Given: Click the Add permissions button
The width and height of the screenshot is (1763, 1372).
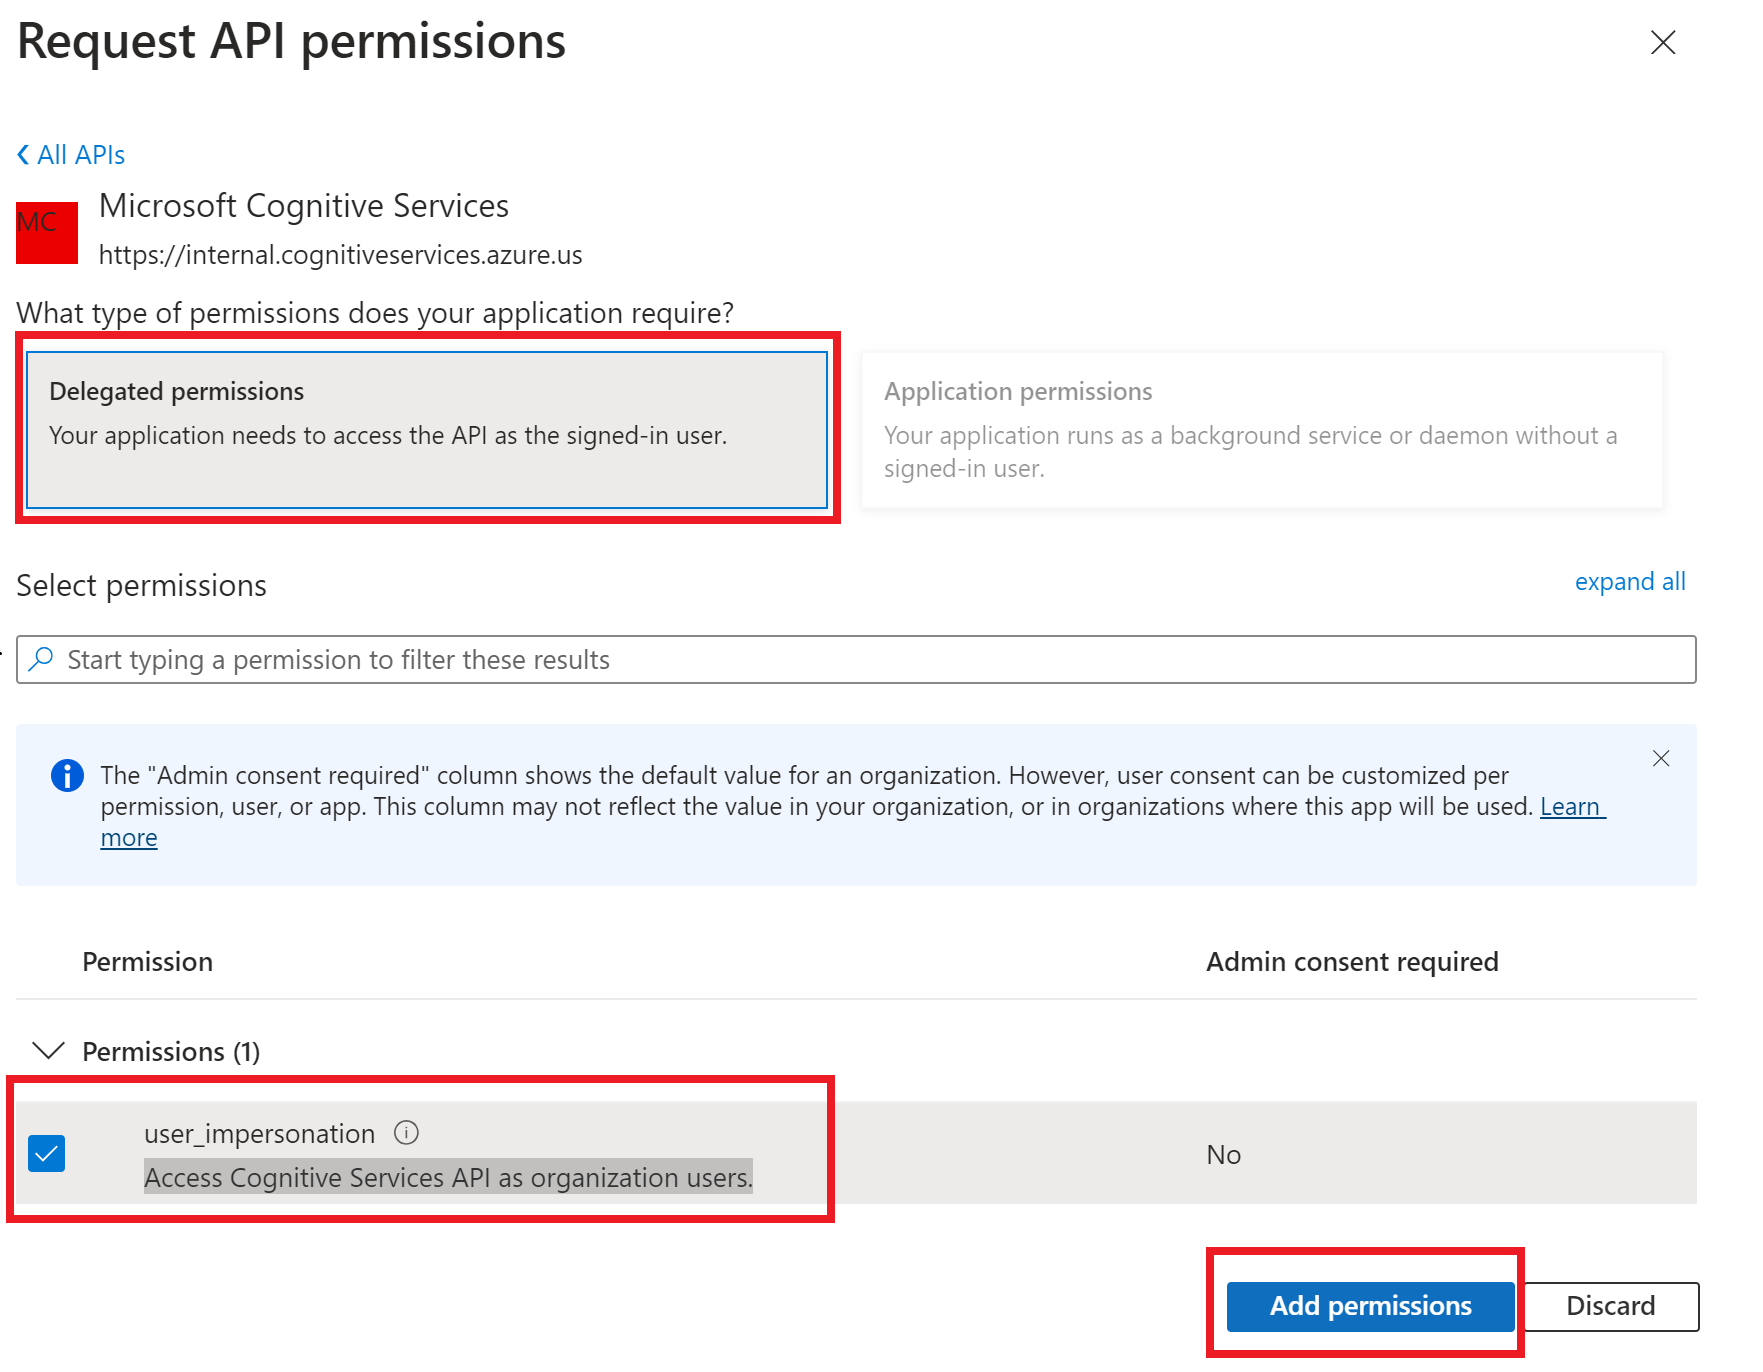Looking at the screenshot, I should (x=1369, y=1306).
